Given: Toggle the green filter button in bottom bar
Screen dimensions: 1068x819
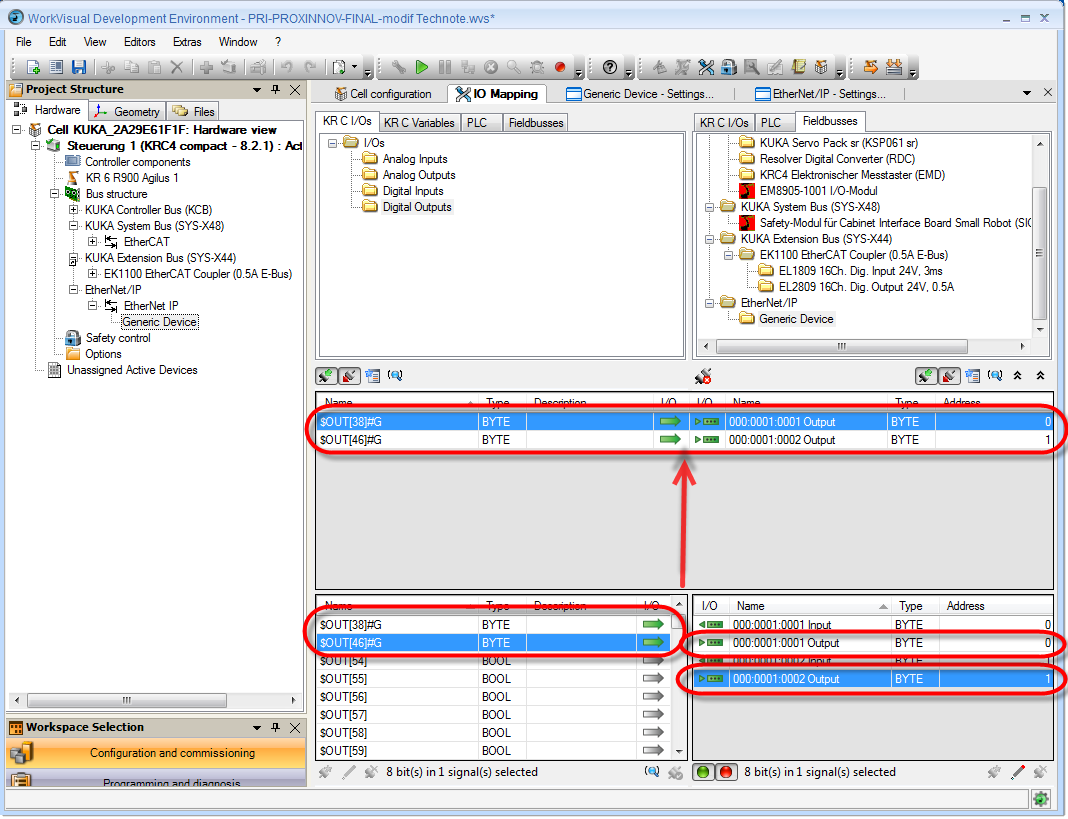Looking at the screenshot, I should pos(703,772).
